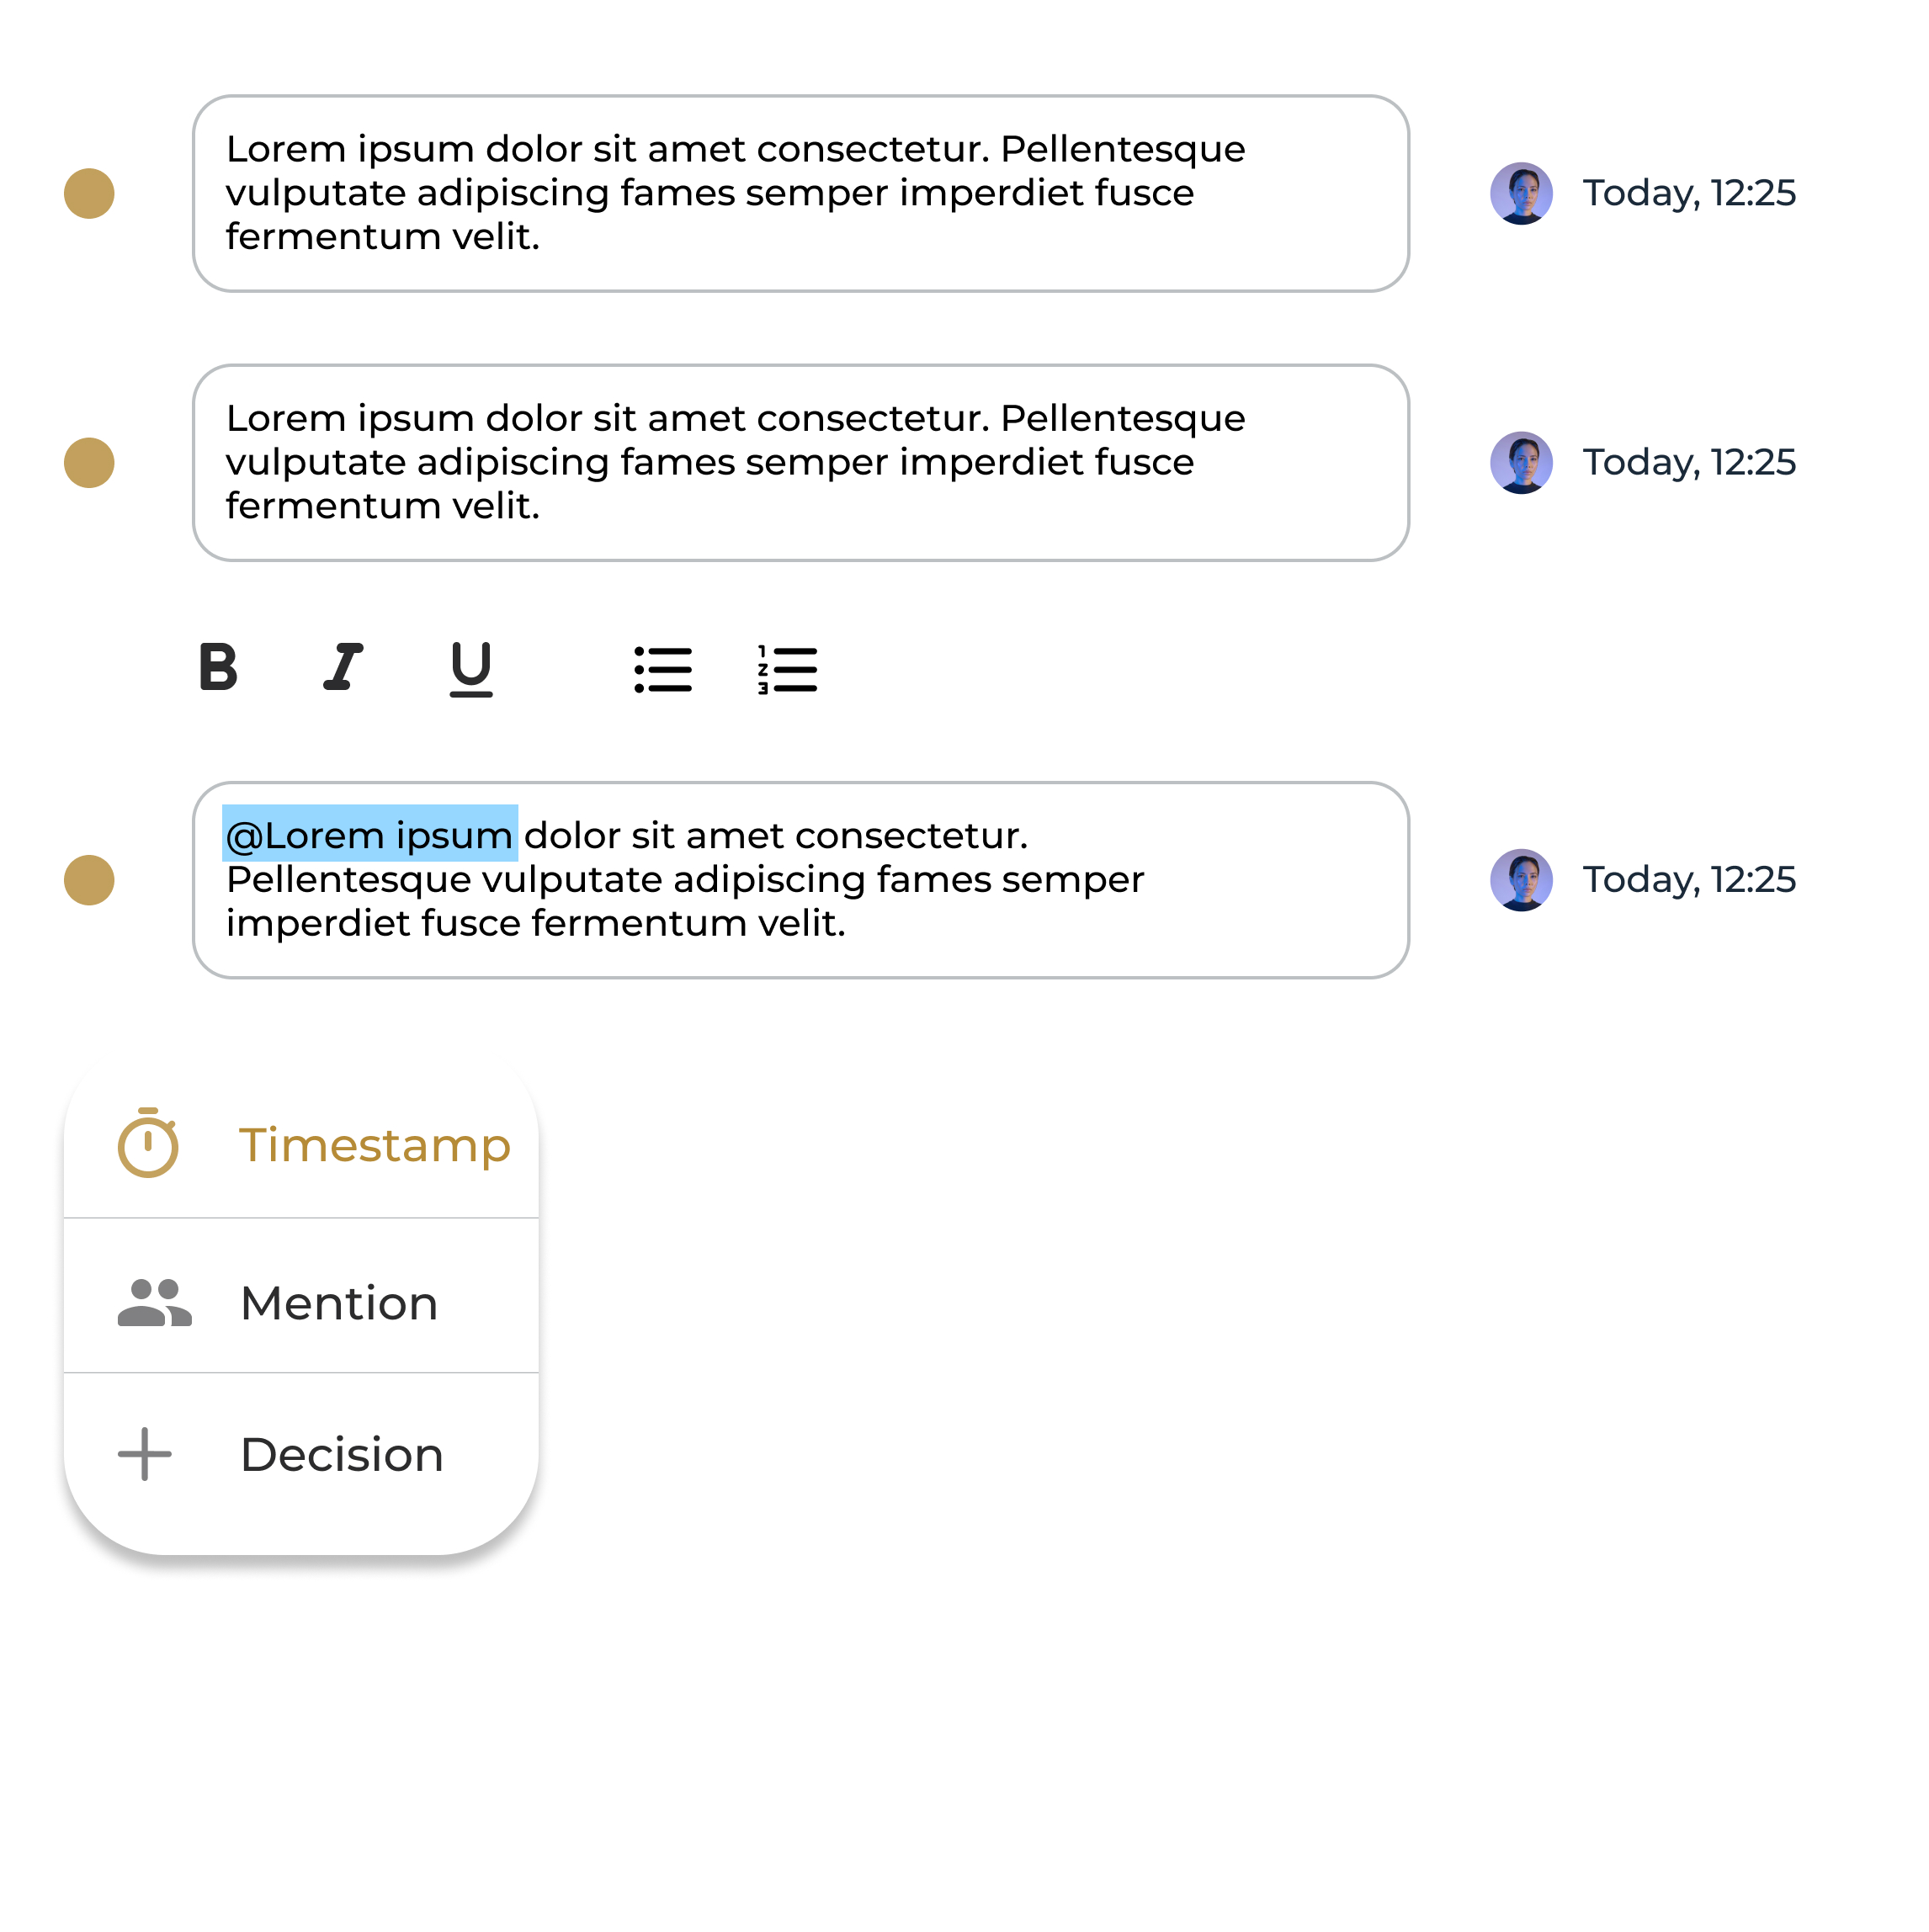Focus the first note text box
The height and width of the screenshot is (1932, 1929).
coord(800,193)
